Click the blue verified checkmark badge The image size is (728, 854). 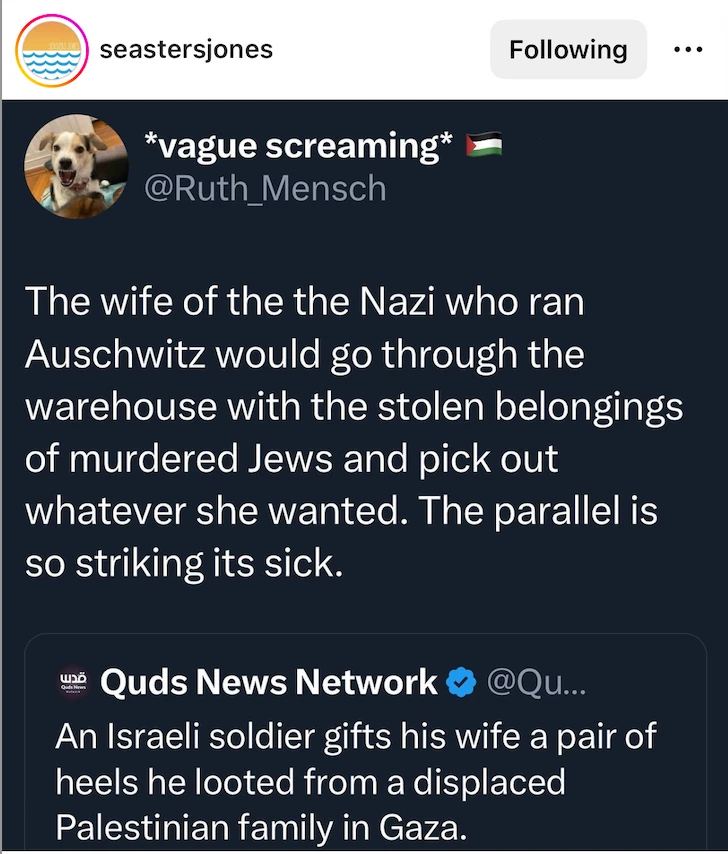pyautogui.click(x=460, y=683)
